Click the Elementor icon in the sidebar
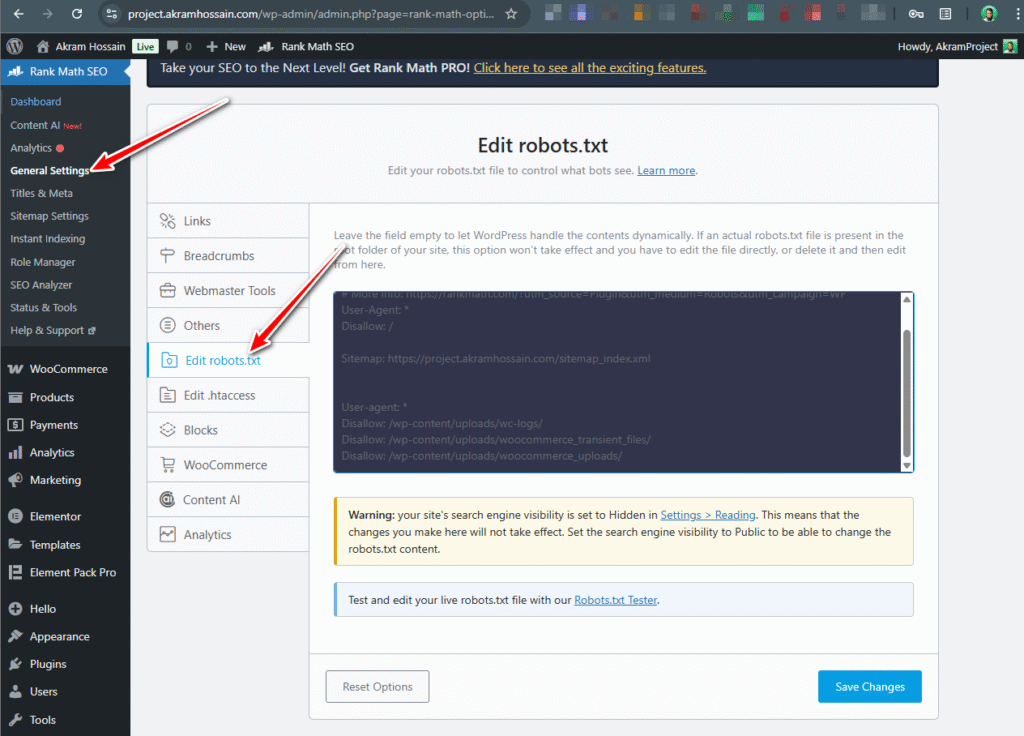The image size is (1024, 736). point(15,516)
